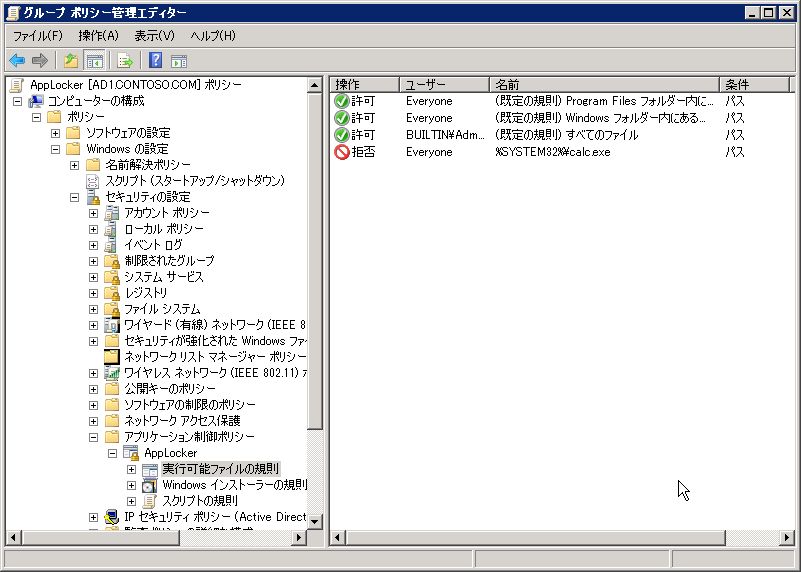
Task: Select the %SYSTEM32%\calc.exe rule name
Action: 552,152
